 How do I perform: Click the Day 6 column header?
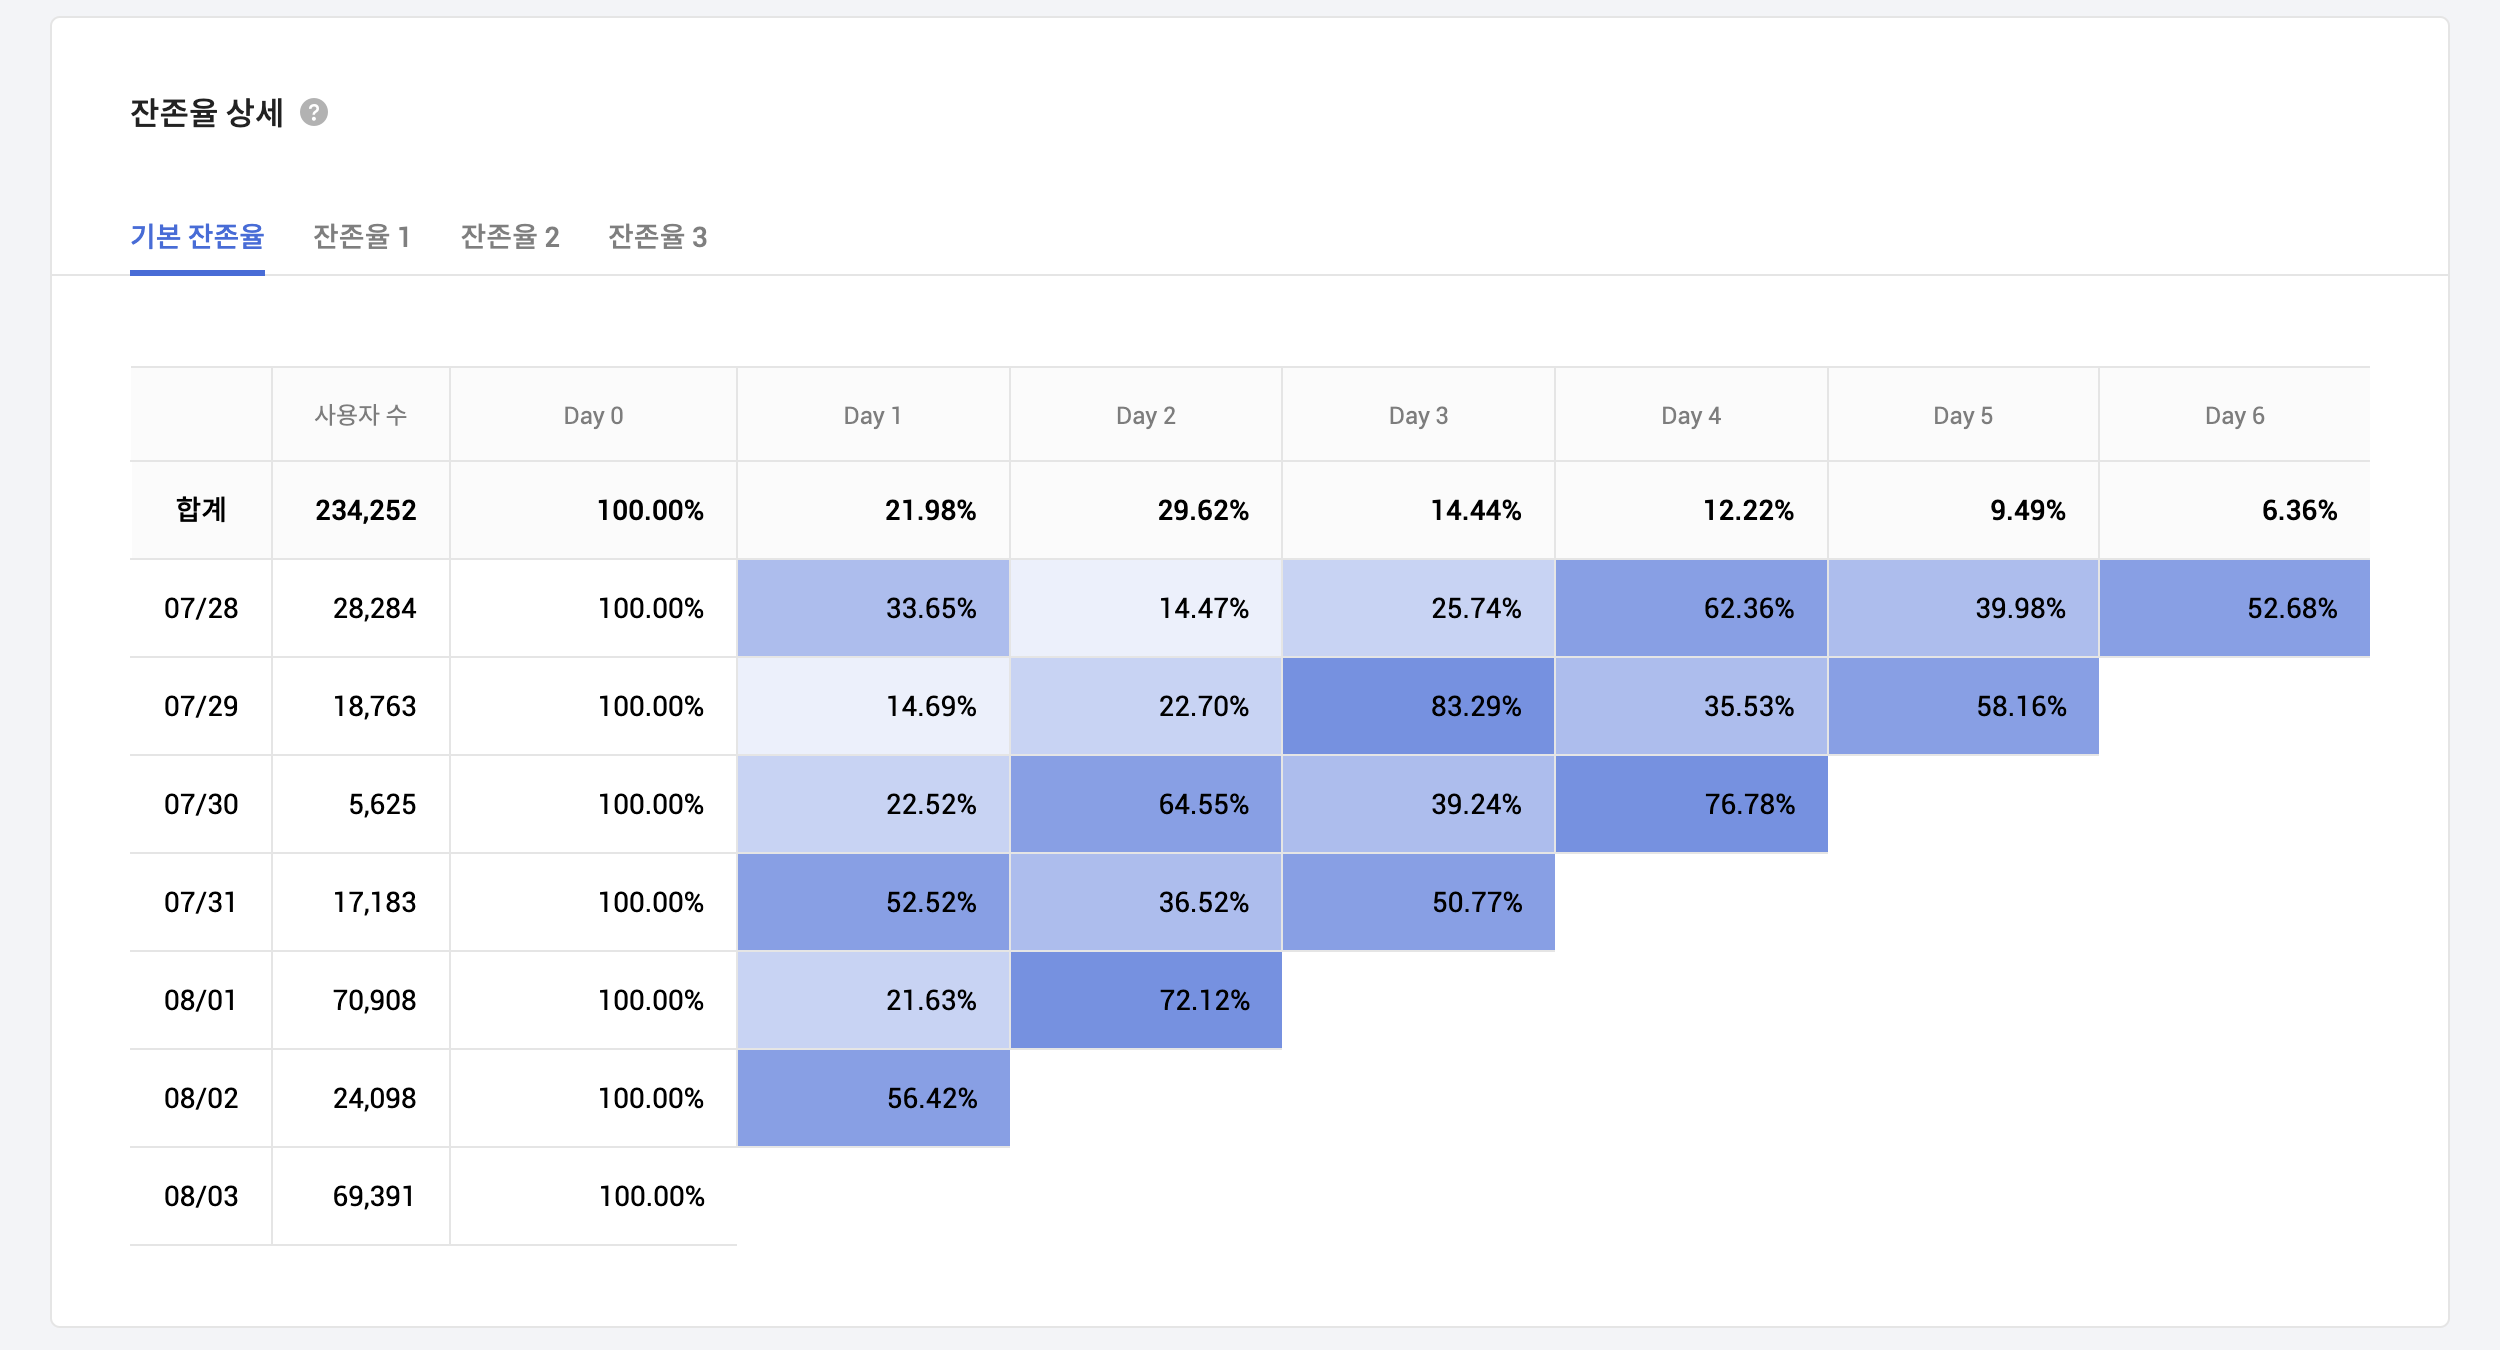[2234, 416]
